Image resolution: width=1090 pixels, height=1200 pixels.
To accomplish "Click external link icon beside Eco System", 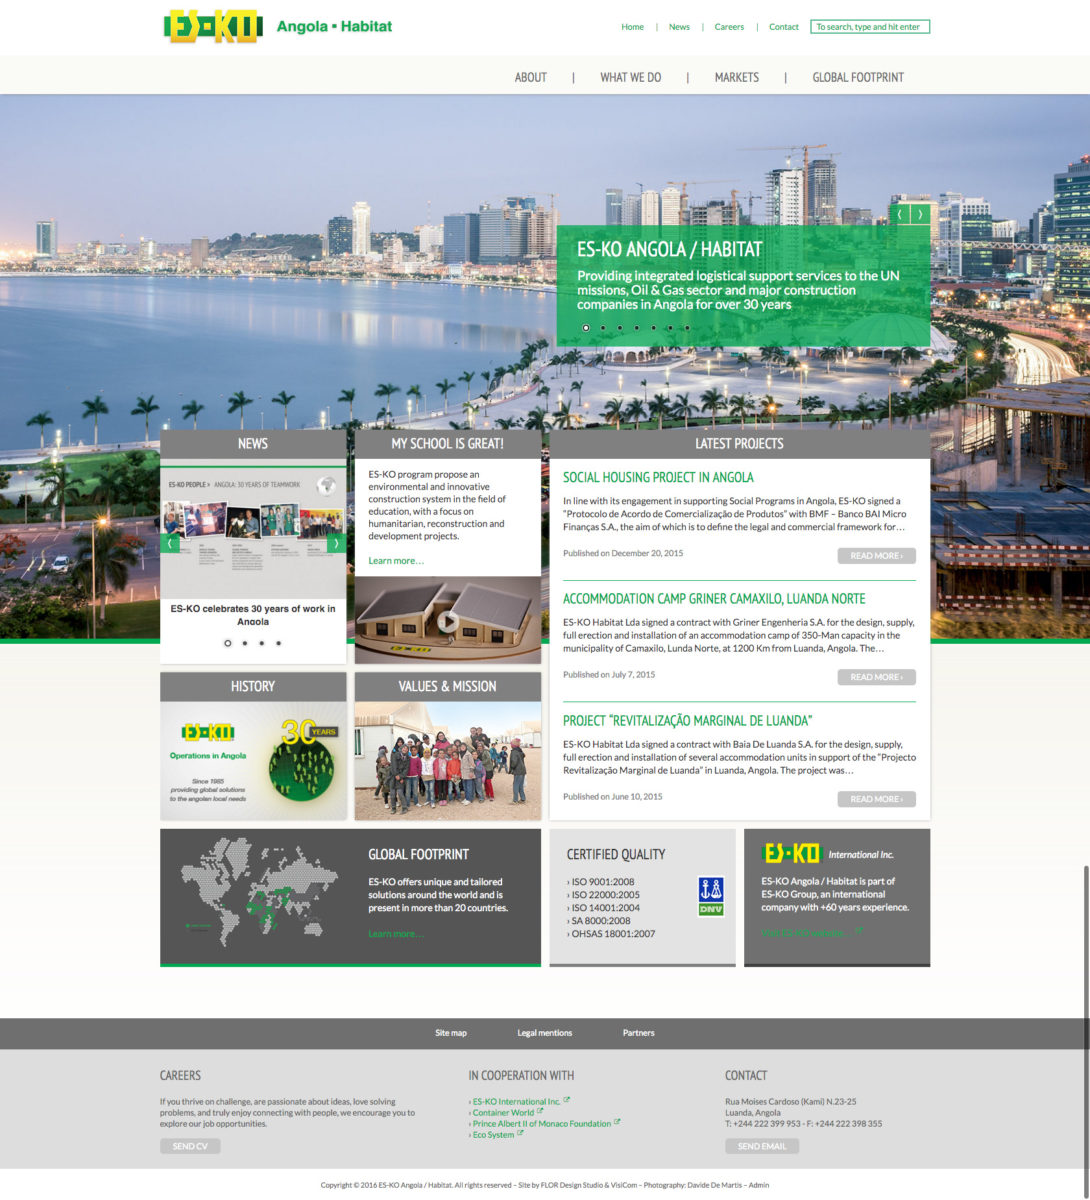I will 520,1133.
